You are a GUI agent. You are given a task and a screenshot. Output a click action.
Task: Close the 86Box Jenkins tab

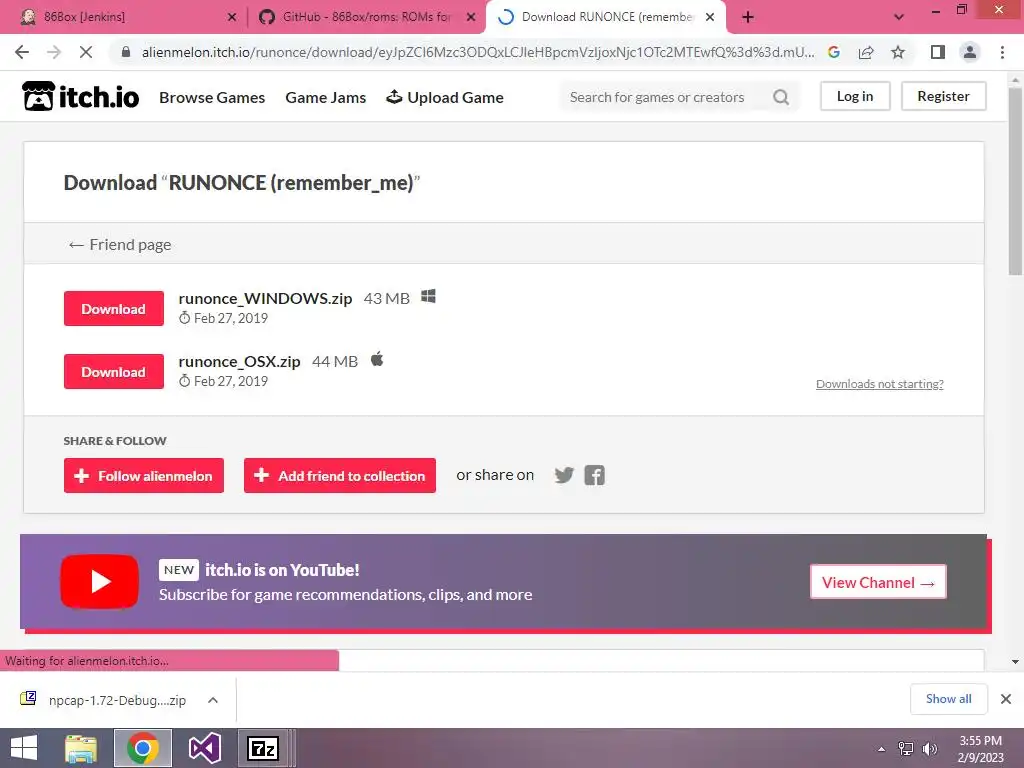[x=232, y=17]
